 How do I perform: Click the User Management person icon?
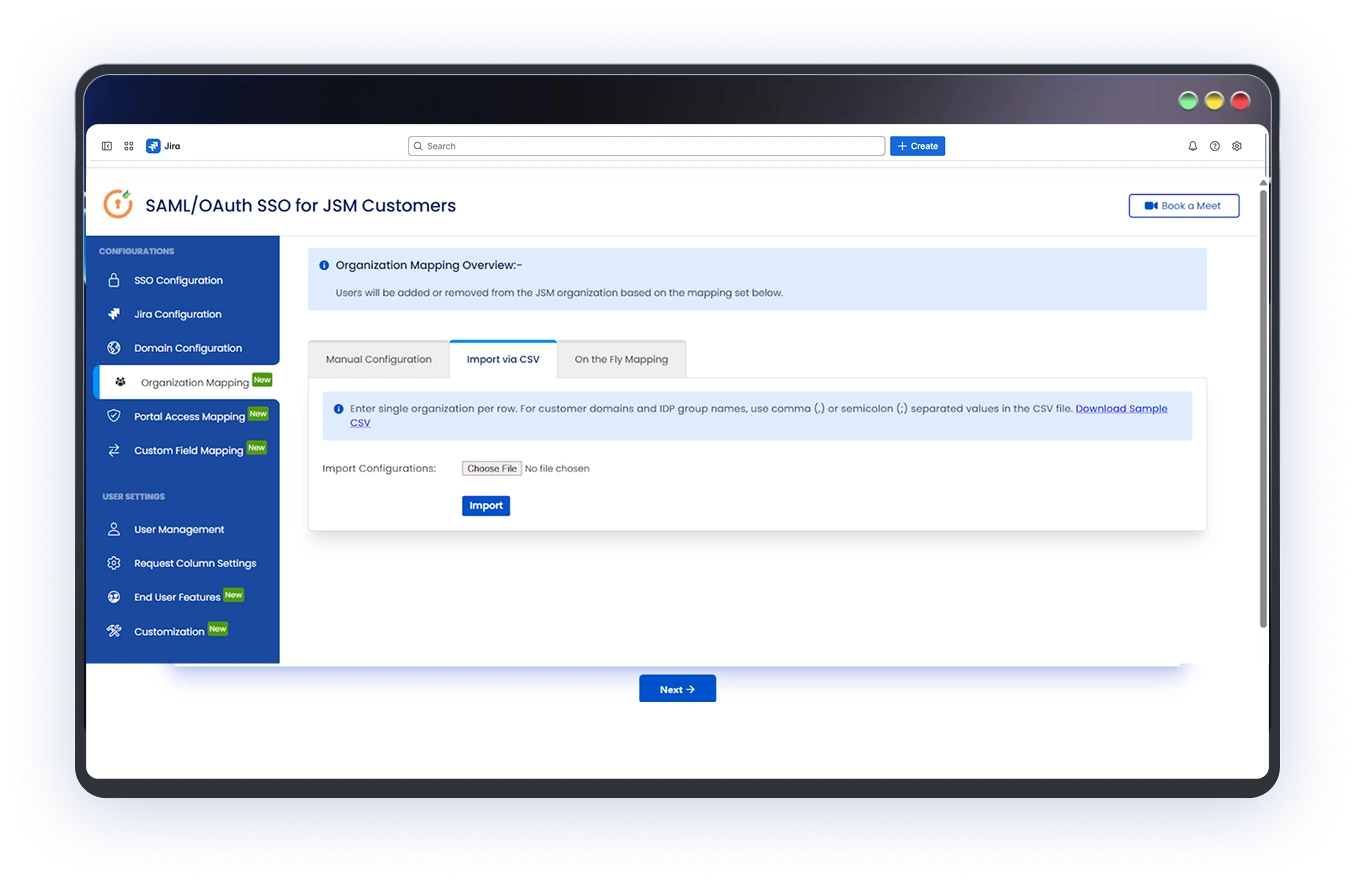[114, 529]
